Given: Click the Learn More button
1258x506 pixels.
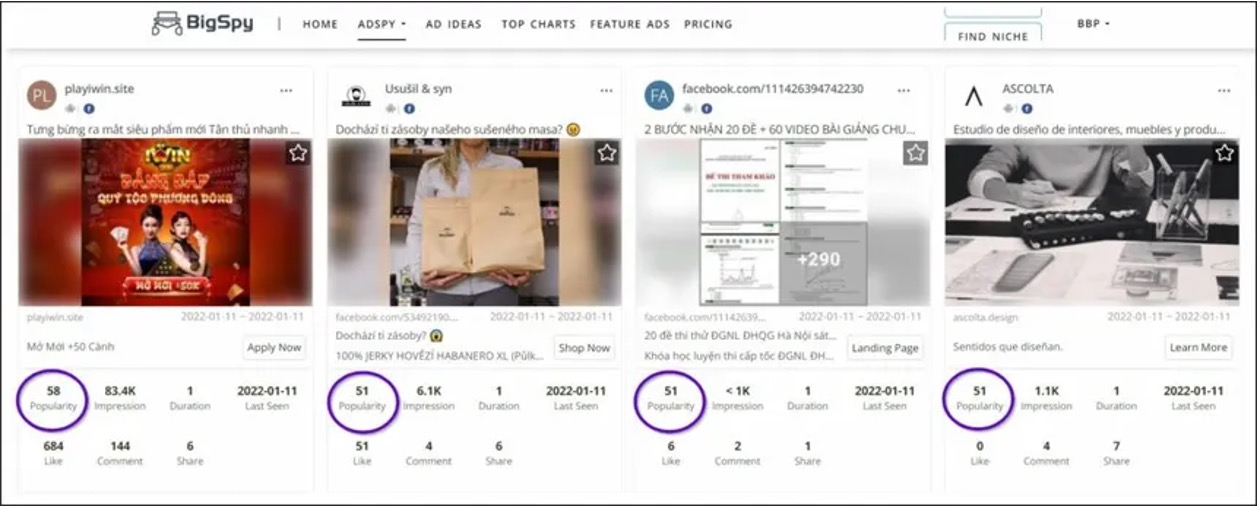Looking at the screenshot, I should pos(1198,348).
